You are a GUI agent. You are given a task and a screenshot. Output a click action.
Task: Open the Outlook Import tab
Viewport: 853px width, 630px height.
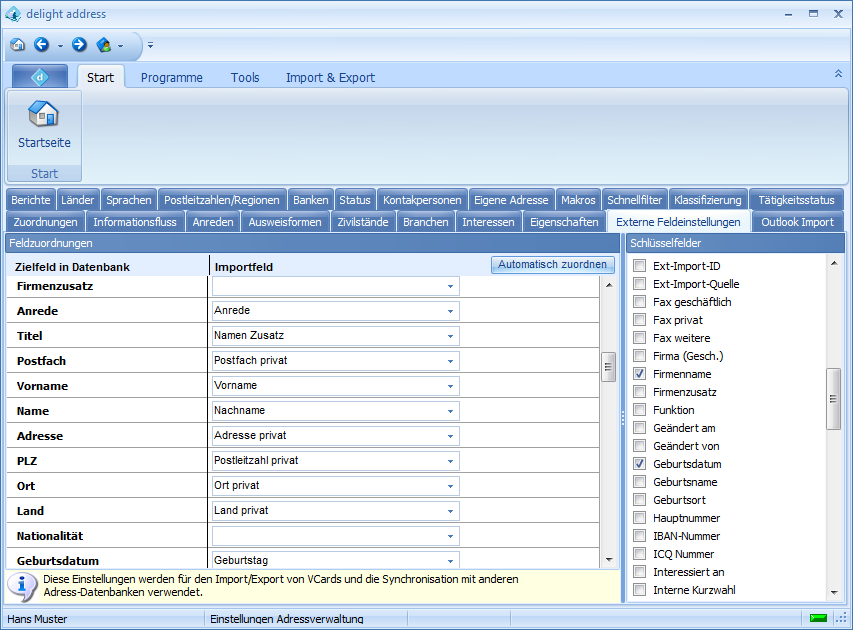tap(797, 222)
